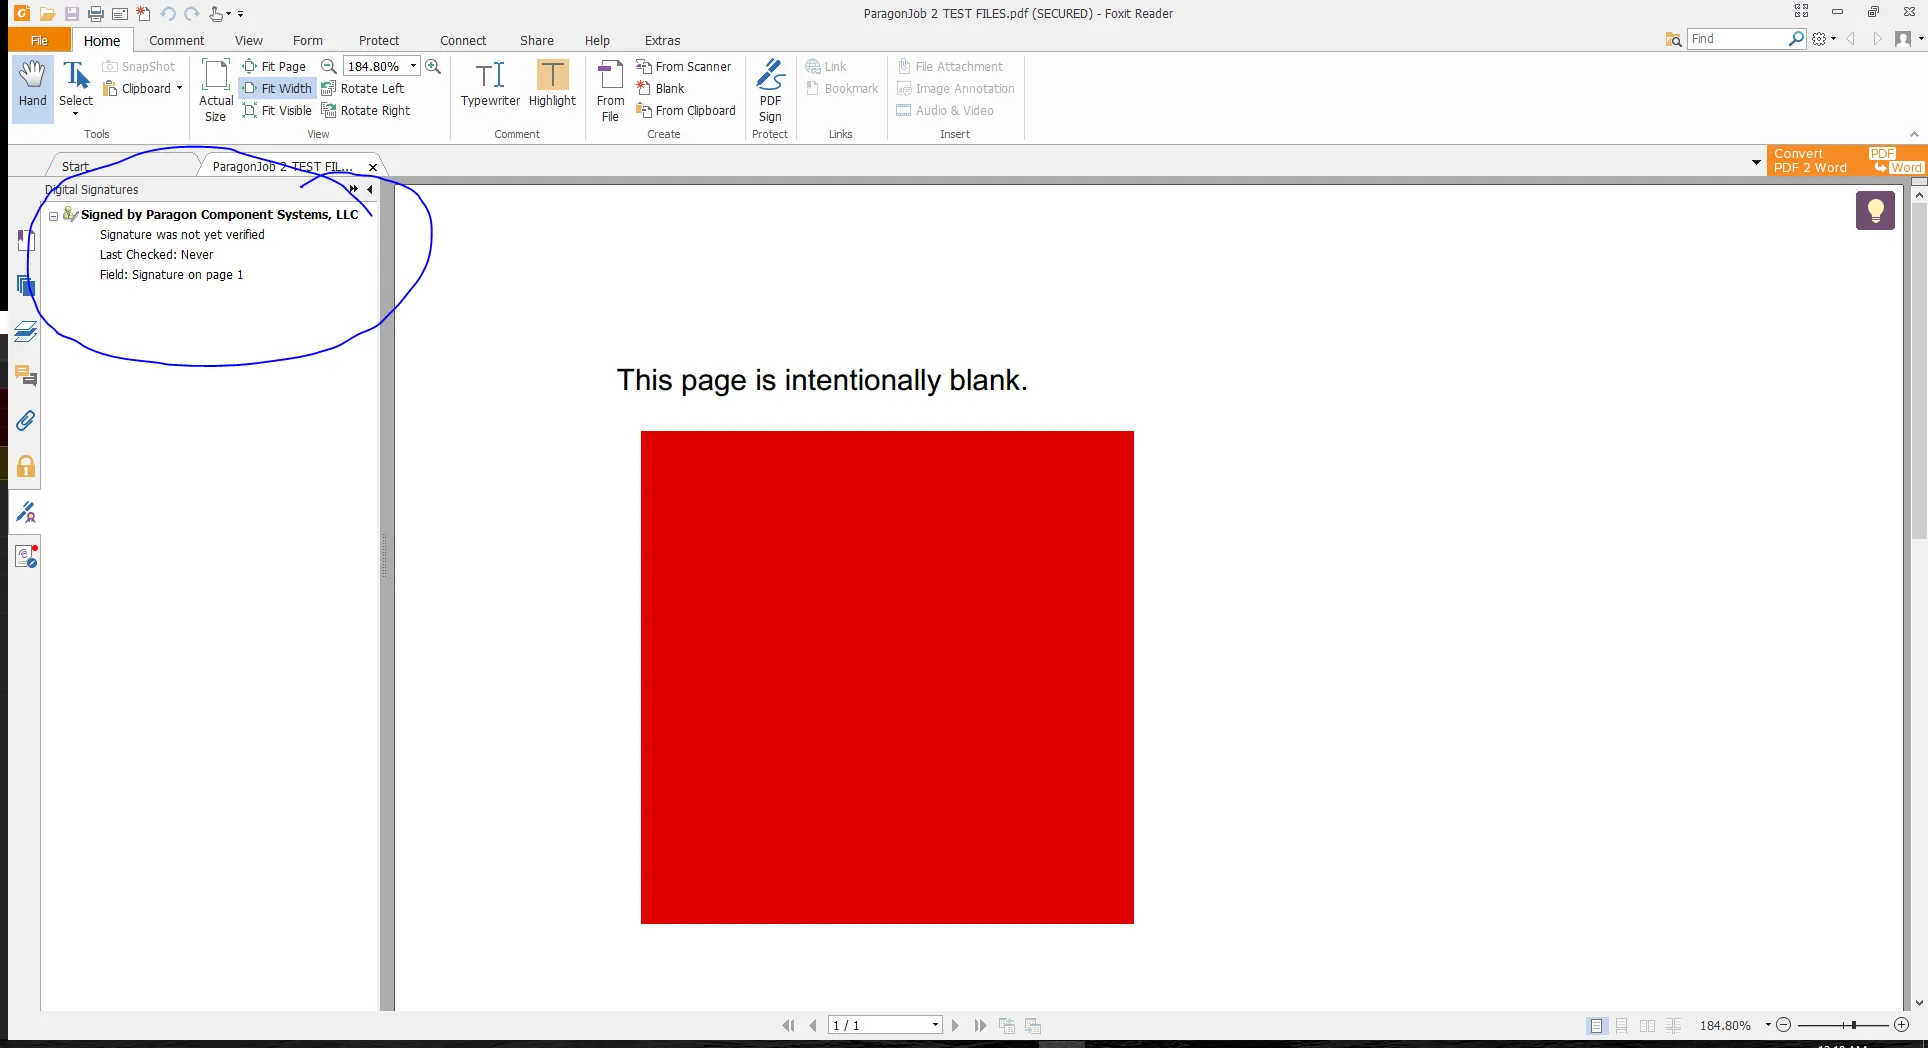Create PDF From Scanner
1928x1048 pixels.
click(684, 67)
